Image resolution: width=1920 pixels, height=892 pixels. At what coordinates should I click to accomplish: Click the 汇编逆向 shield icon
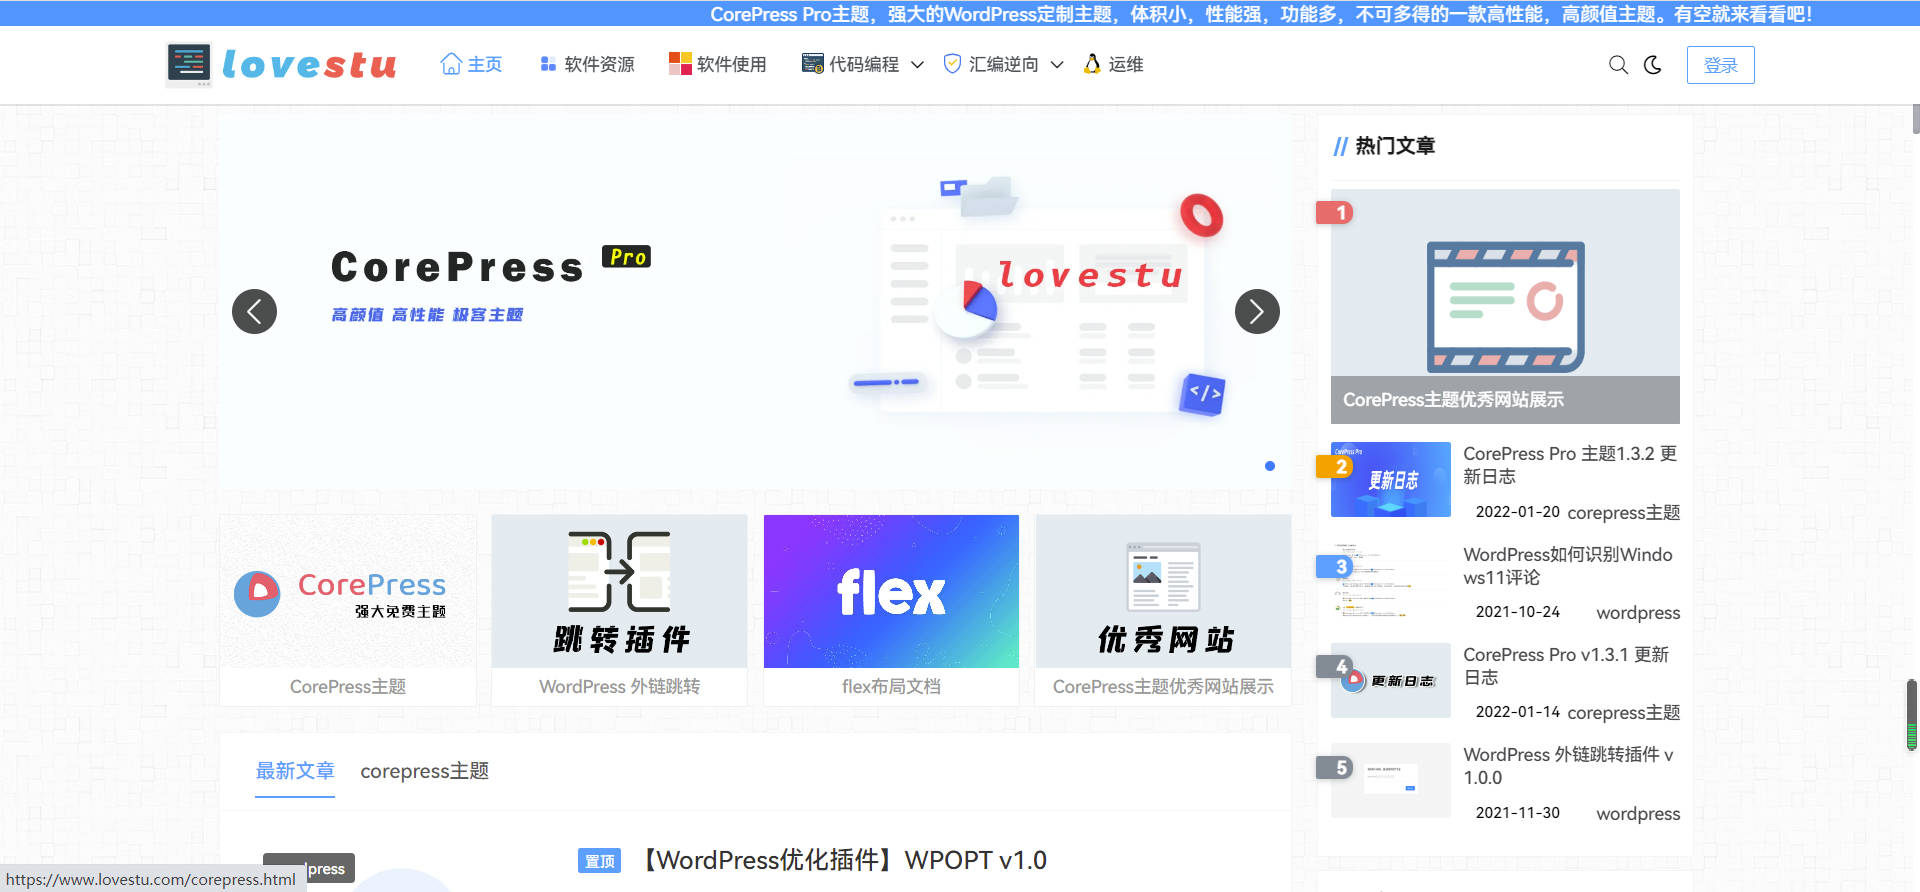(952, 64)
